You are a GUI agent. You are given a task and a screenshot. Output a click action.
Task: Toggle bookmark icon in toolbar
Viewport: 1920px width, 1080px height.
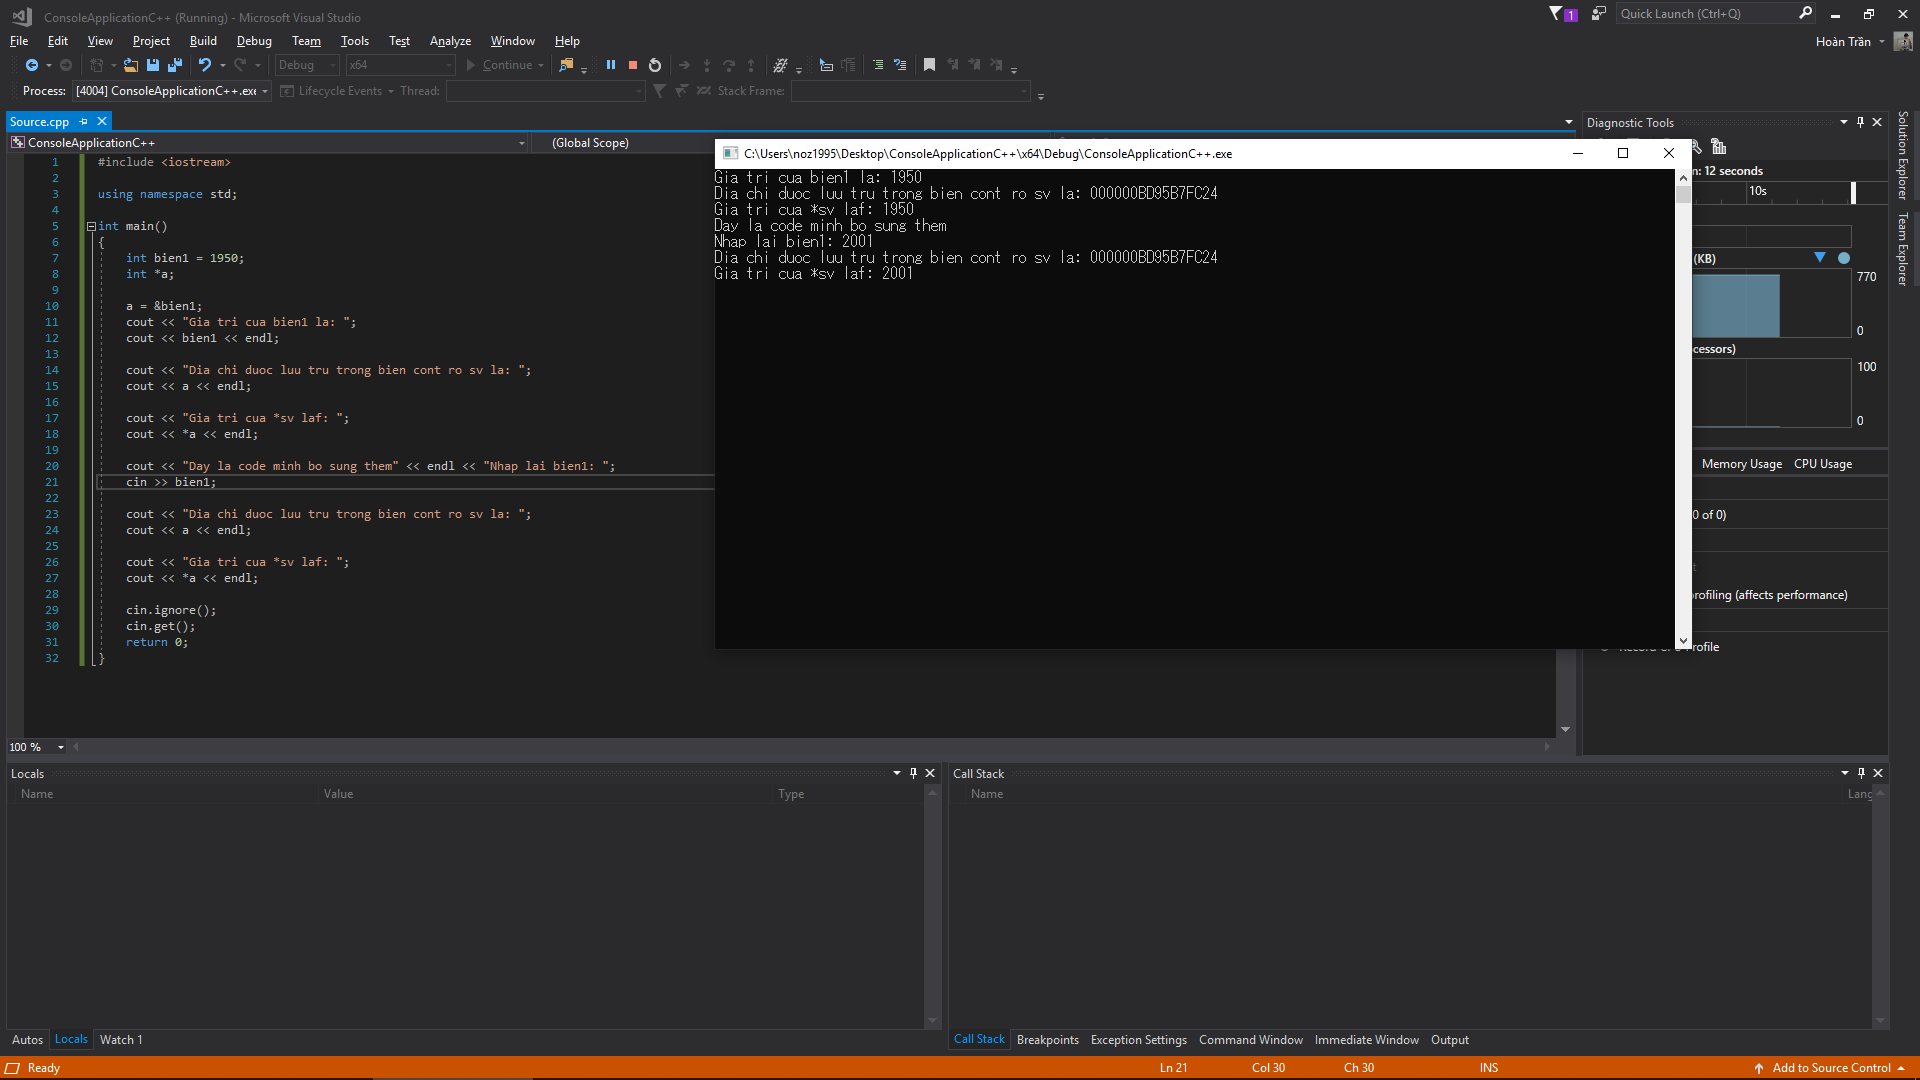click(x=929, y=65)
